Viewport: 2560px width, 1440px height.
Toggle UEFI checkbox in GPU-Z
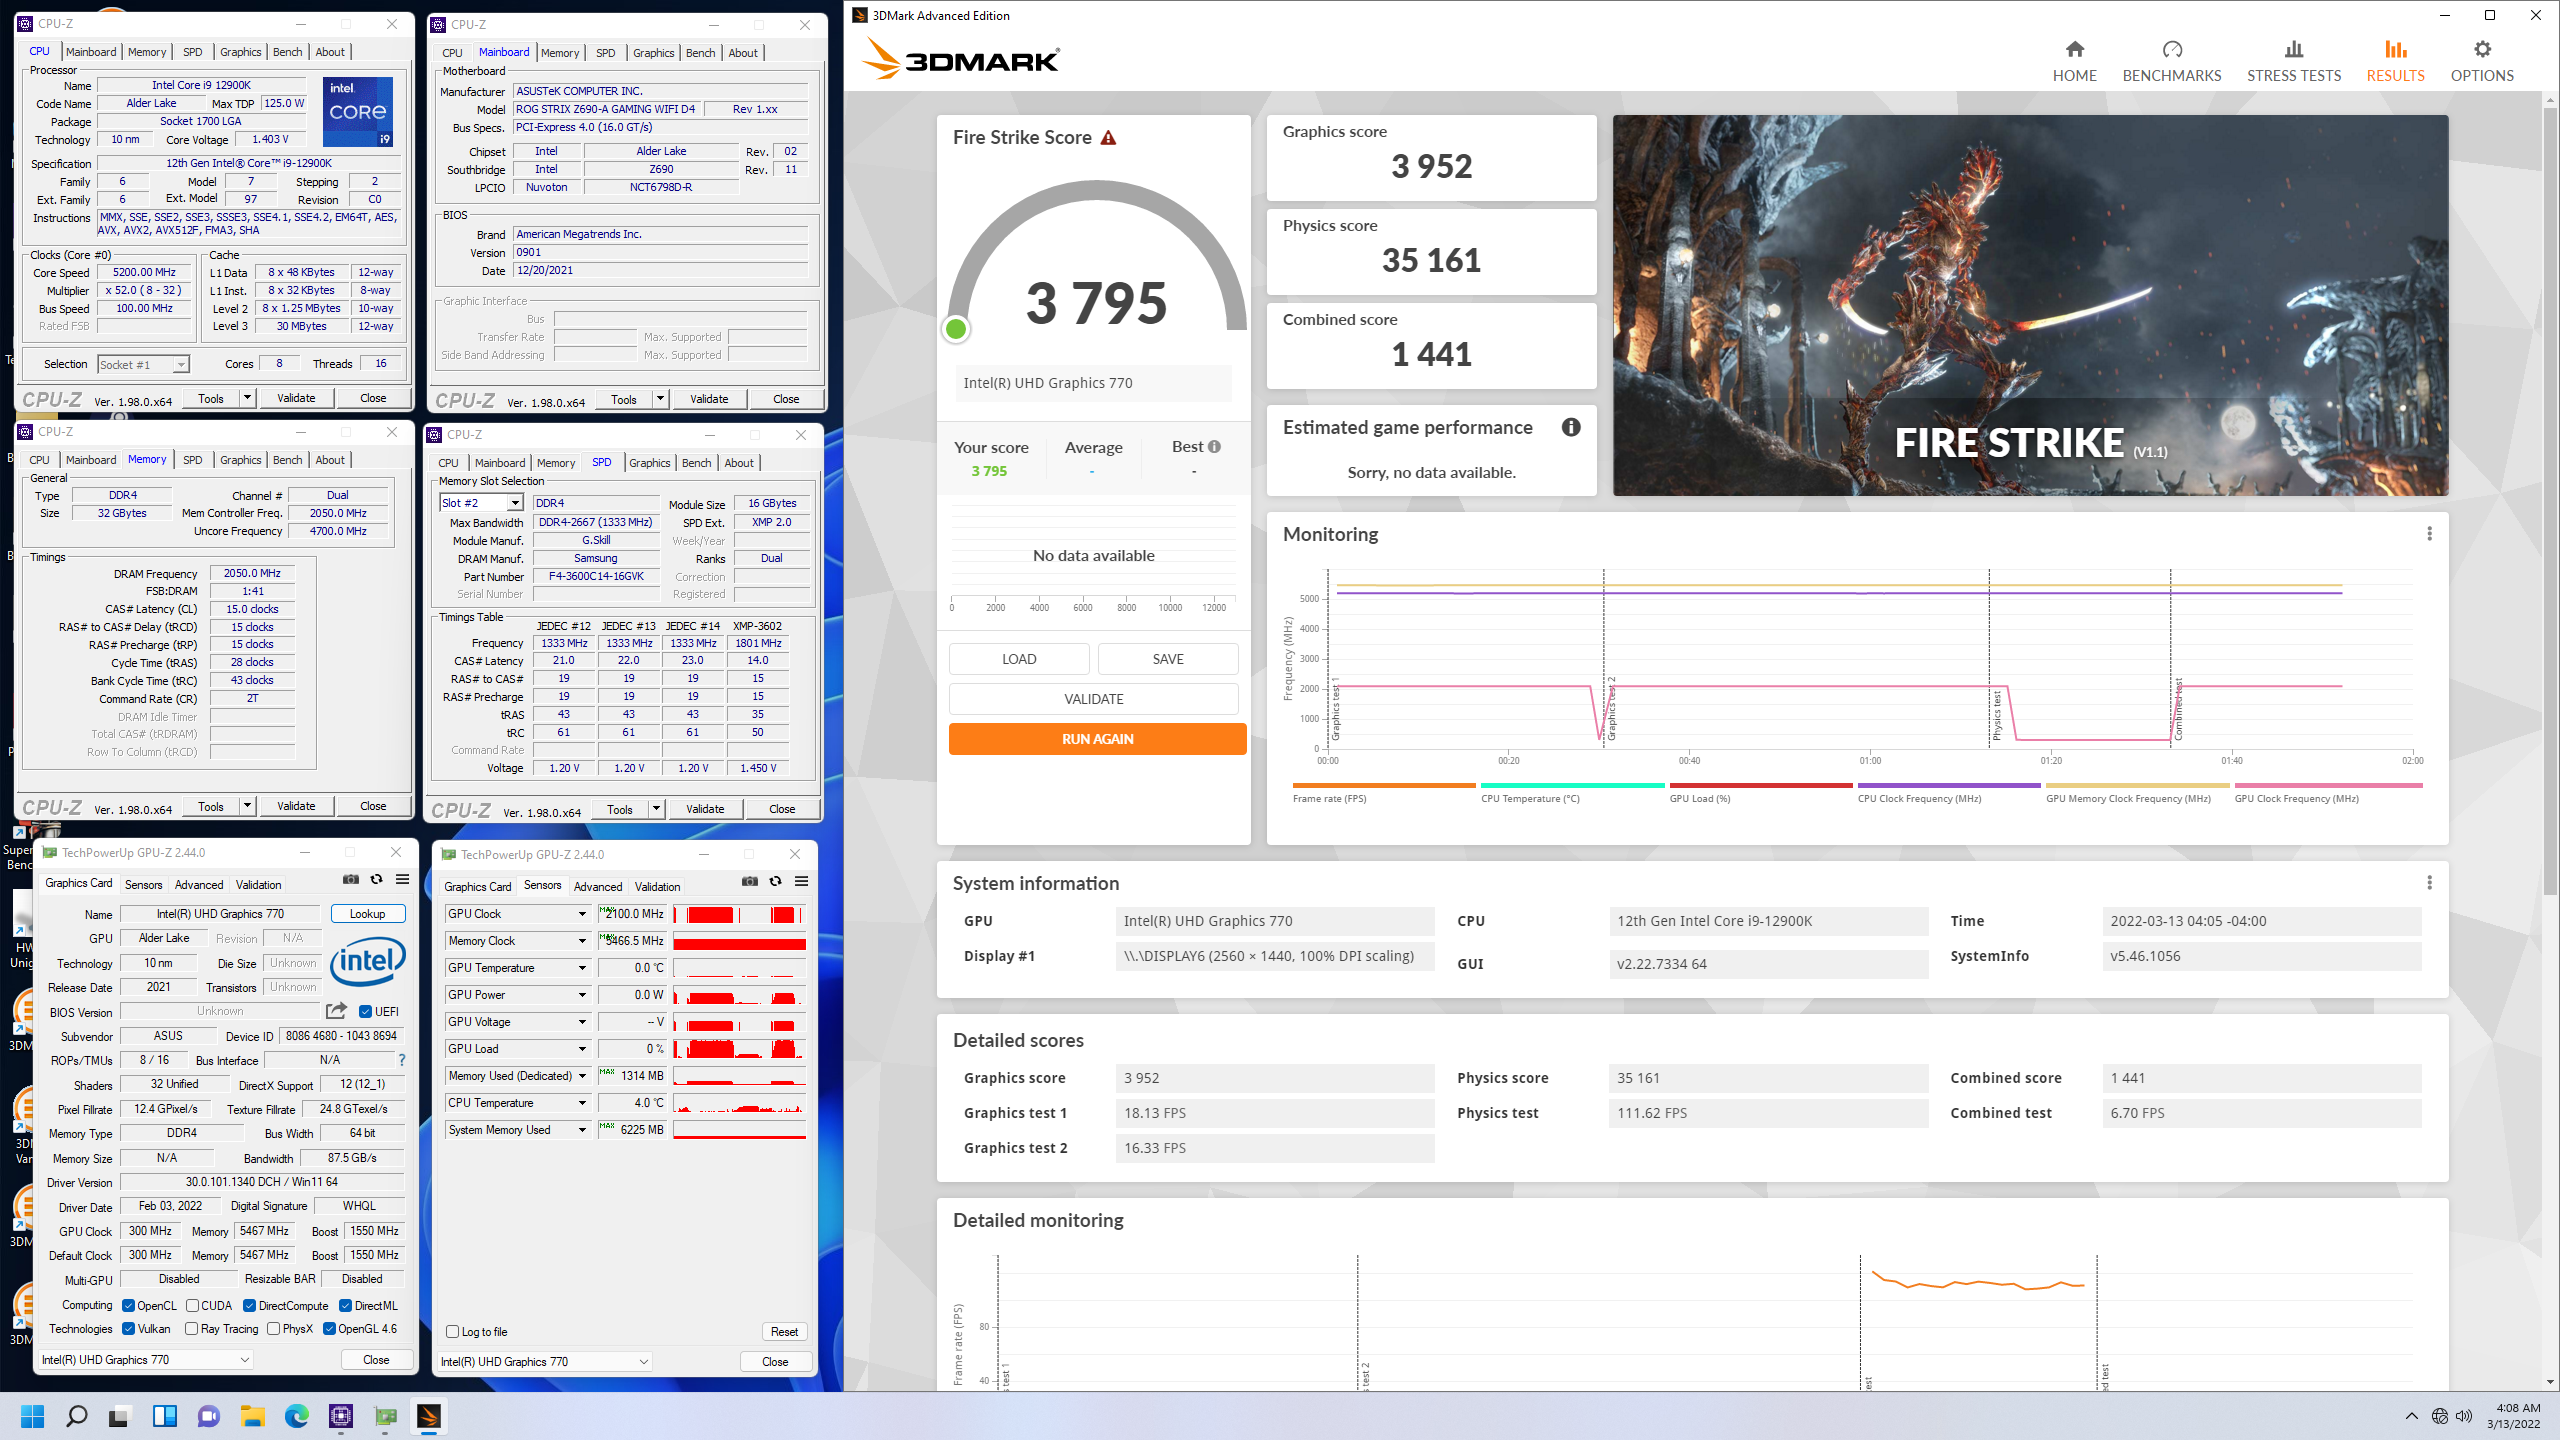pyautogui.click(x=365, y=1011)
